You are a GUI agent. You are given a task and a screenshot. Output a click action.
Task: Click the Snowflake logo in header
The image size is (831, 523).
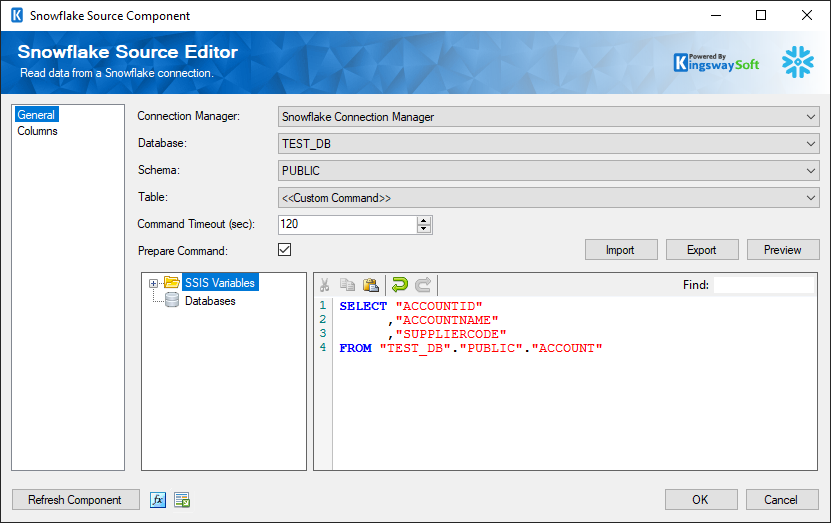[798, 62]
